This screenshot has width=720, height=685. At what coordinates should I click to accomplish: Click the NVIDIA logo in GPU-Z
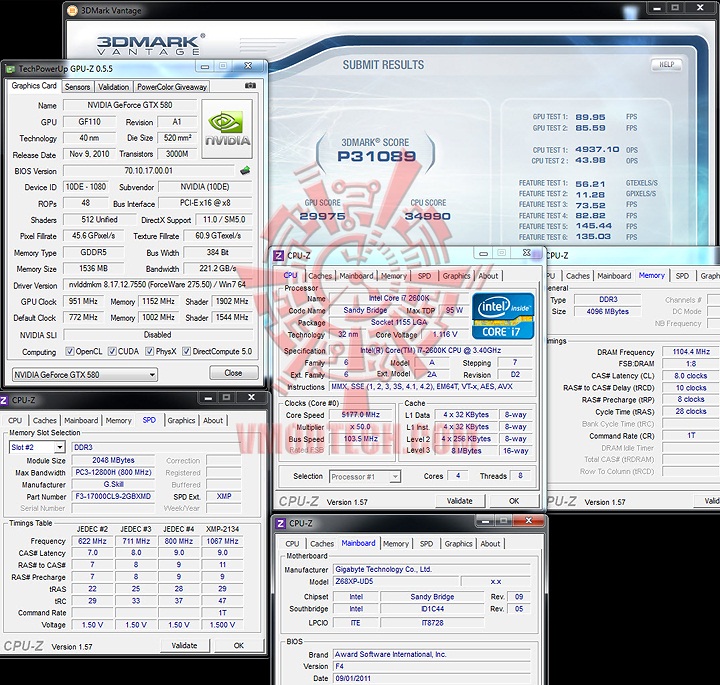click(x=227, y=129)
